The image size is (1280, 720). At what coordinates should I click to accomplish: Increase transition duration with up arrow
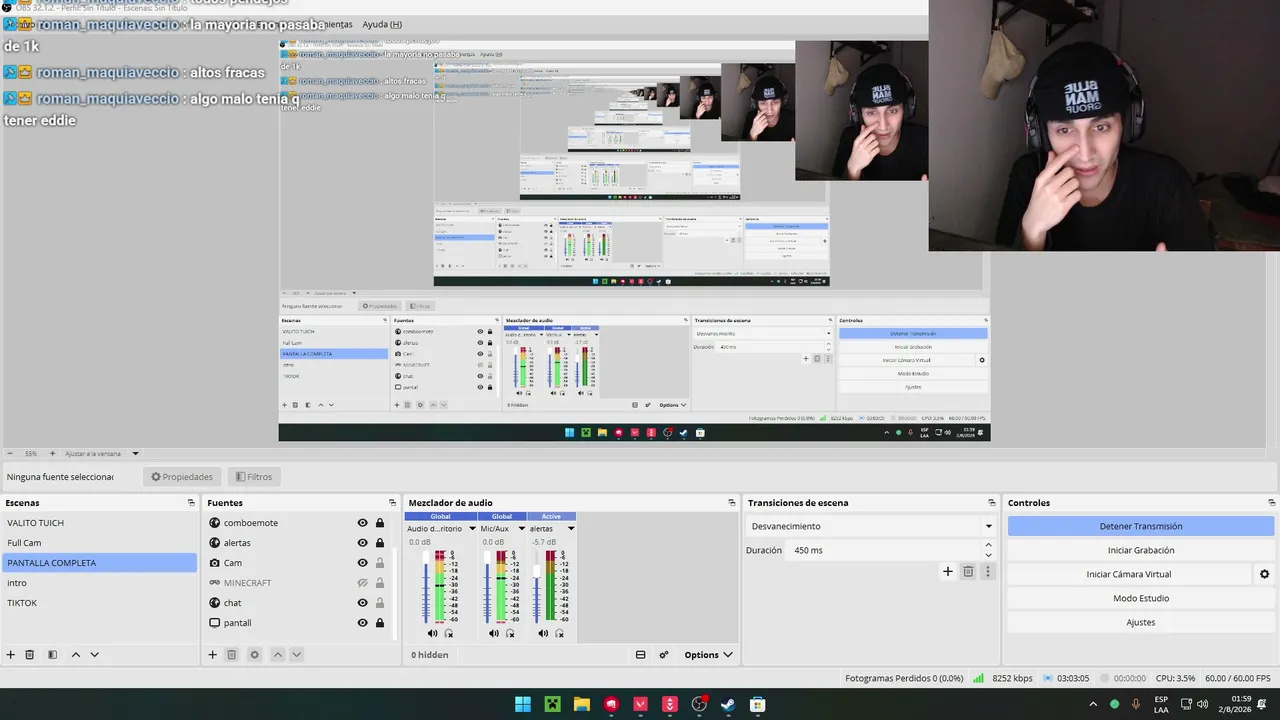tap(989, 545)
